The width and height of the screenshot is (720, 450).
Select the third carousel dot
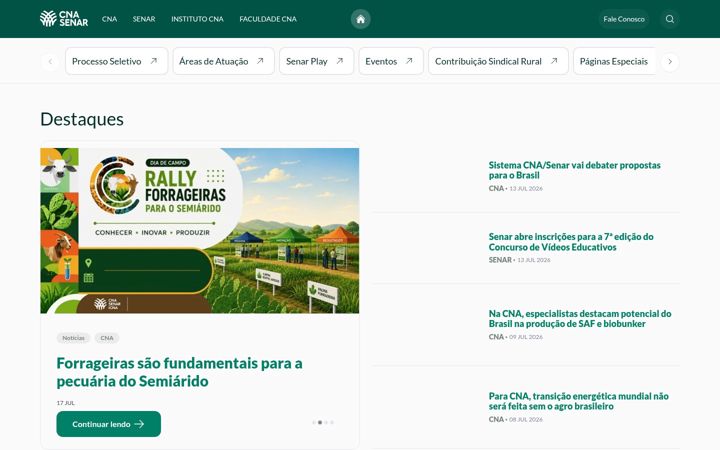click(x=326, y=422)
